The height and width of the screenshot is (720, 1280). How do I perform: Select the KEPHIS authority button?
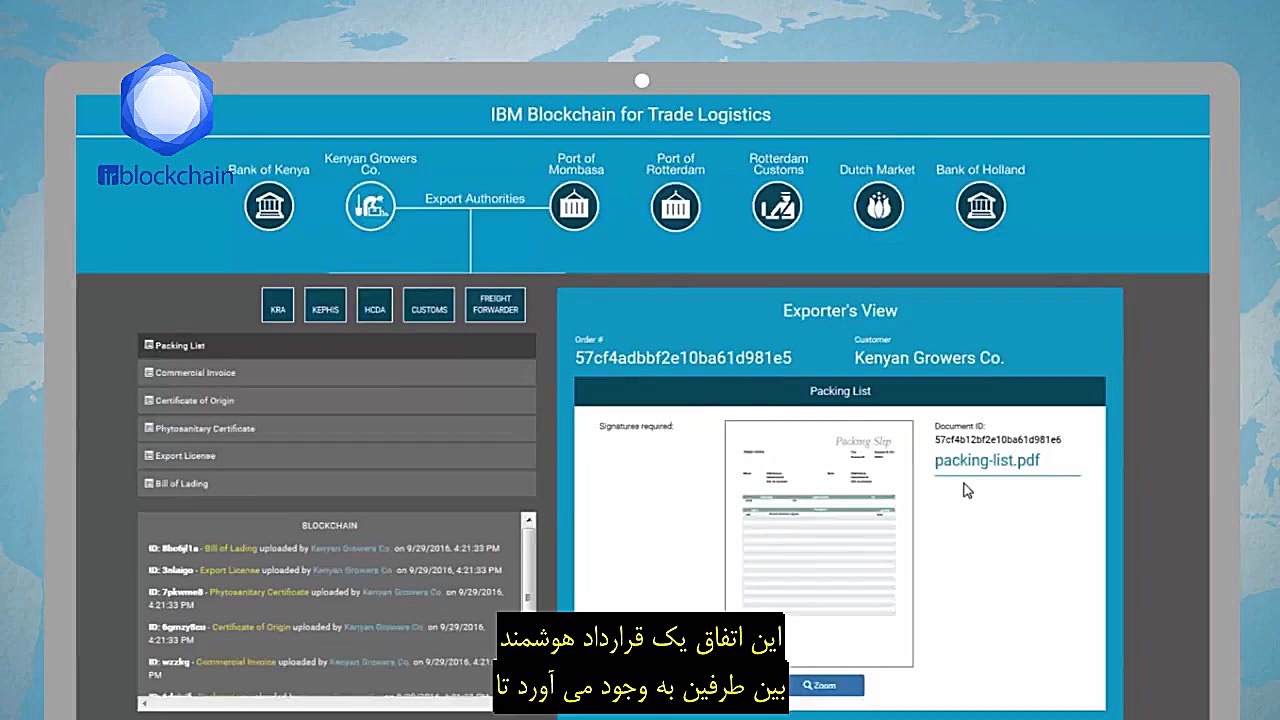tap(326, 305)
